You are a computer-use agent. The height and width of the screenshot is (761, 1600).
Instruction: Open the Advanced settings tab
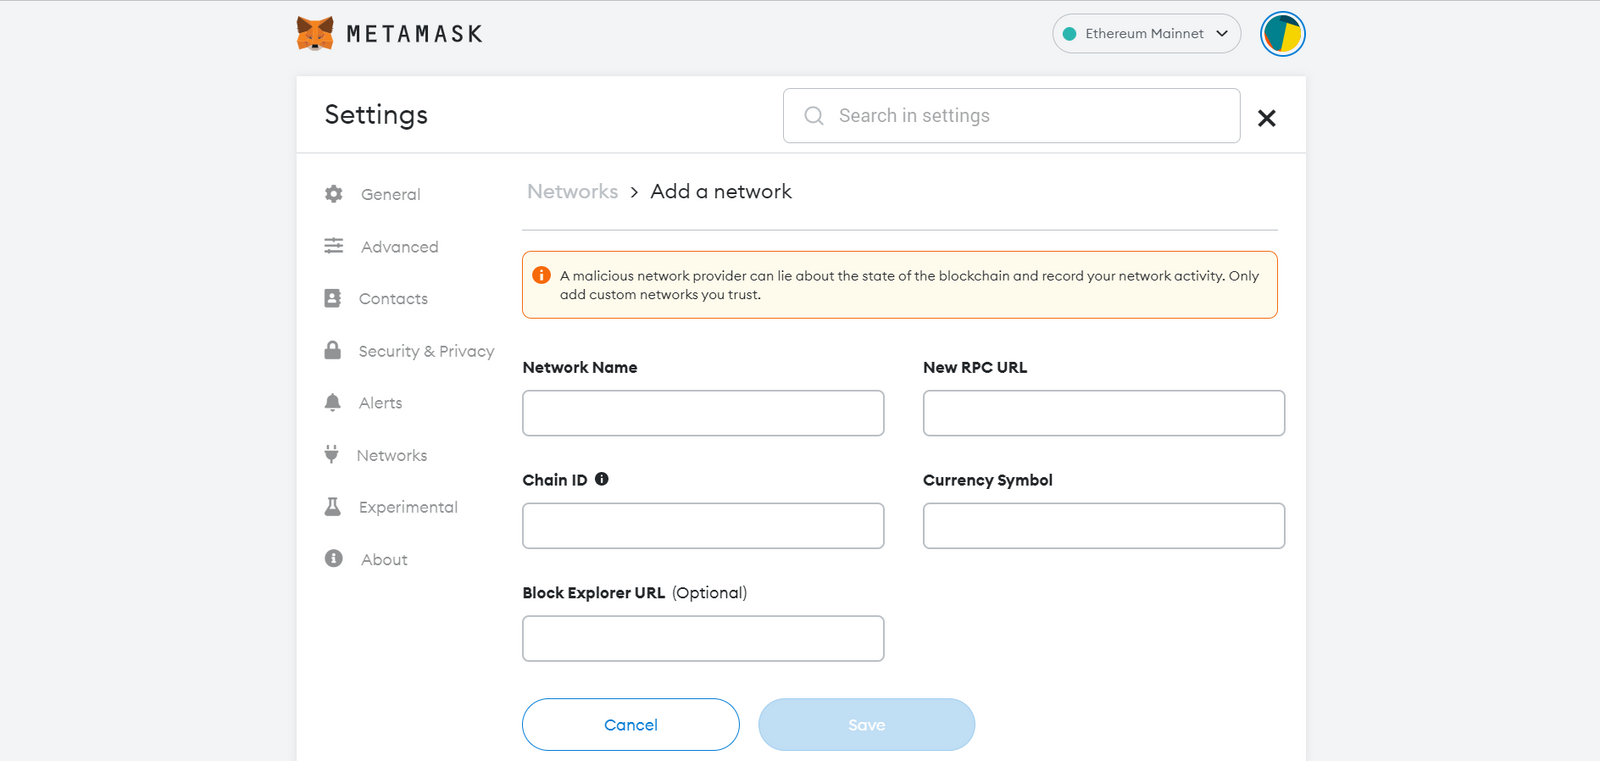coord(399,247)
